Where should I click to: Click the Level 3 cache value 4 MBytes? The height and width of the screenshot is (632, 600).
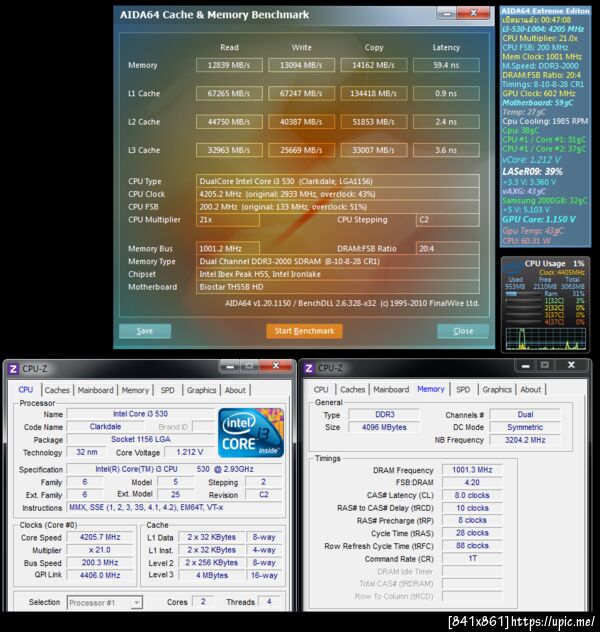pos(212,576)
